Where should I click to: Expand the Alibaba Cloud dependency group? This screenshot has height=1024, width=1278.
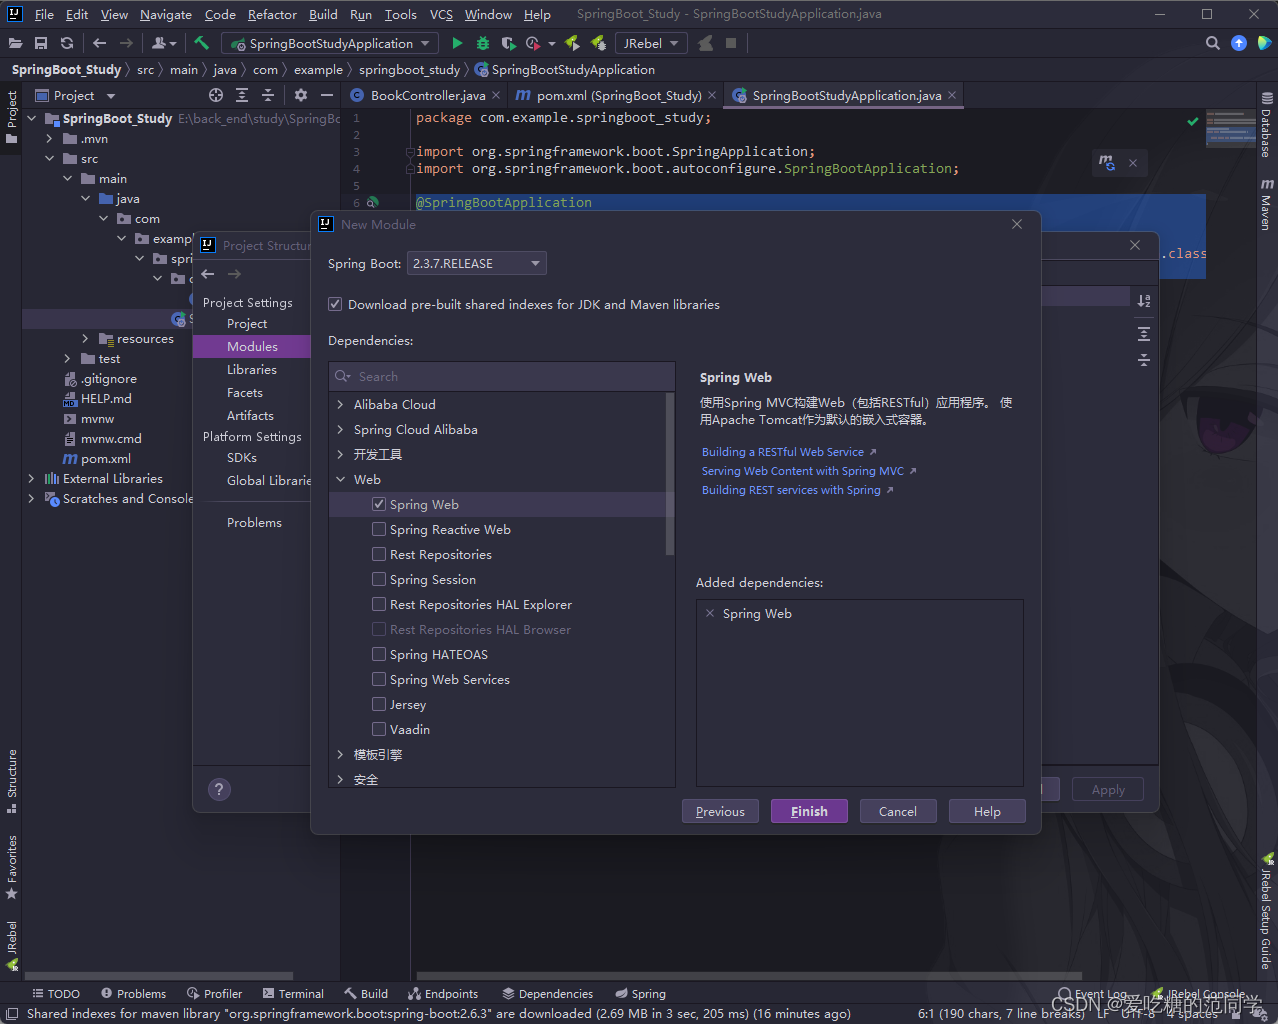tap(340, 404)
